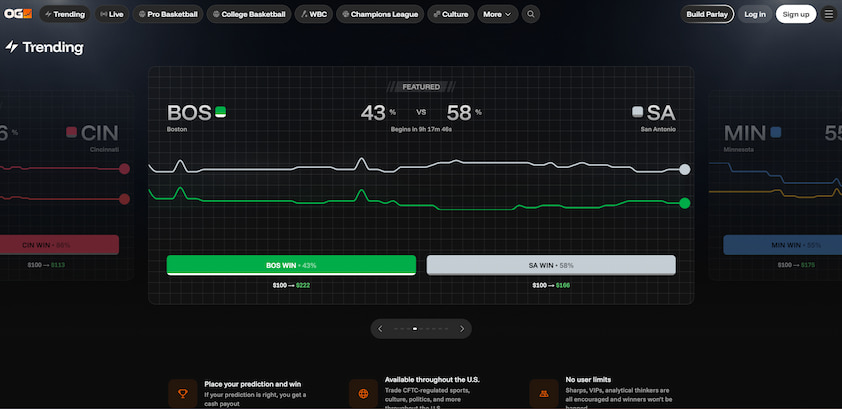This screenshot has height=409, width=842.
Task: Click the 'No user limits' heading
Action: (588, 379)
